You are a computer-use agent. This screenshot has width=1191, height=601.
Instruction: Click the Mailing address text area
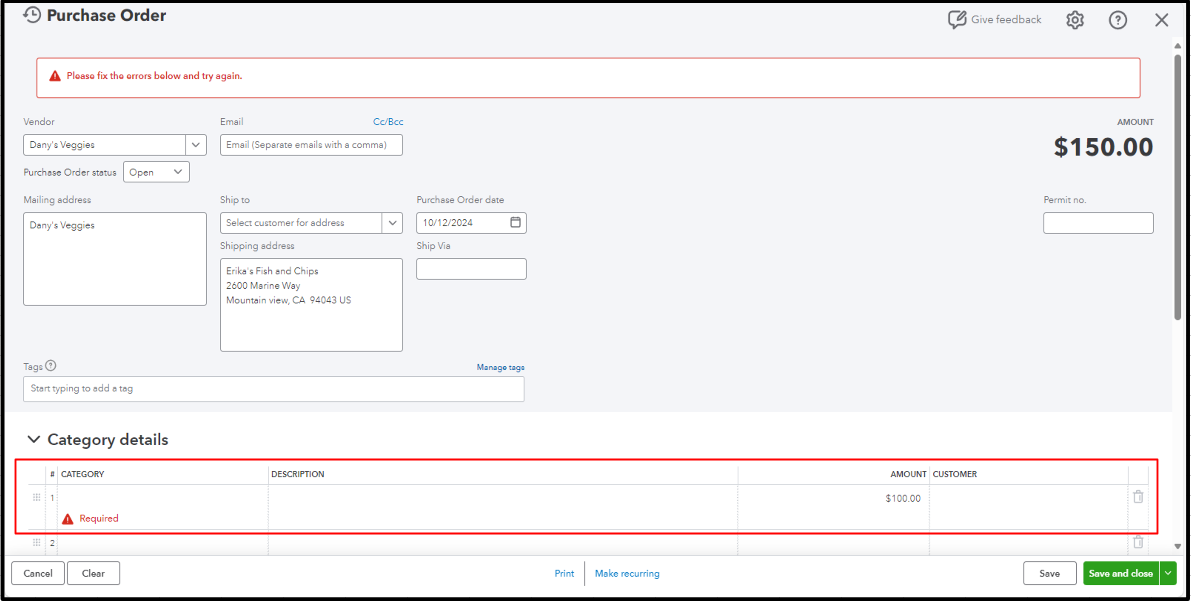tap(115, 259)
